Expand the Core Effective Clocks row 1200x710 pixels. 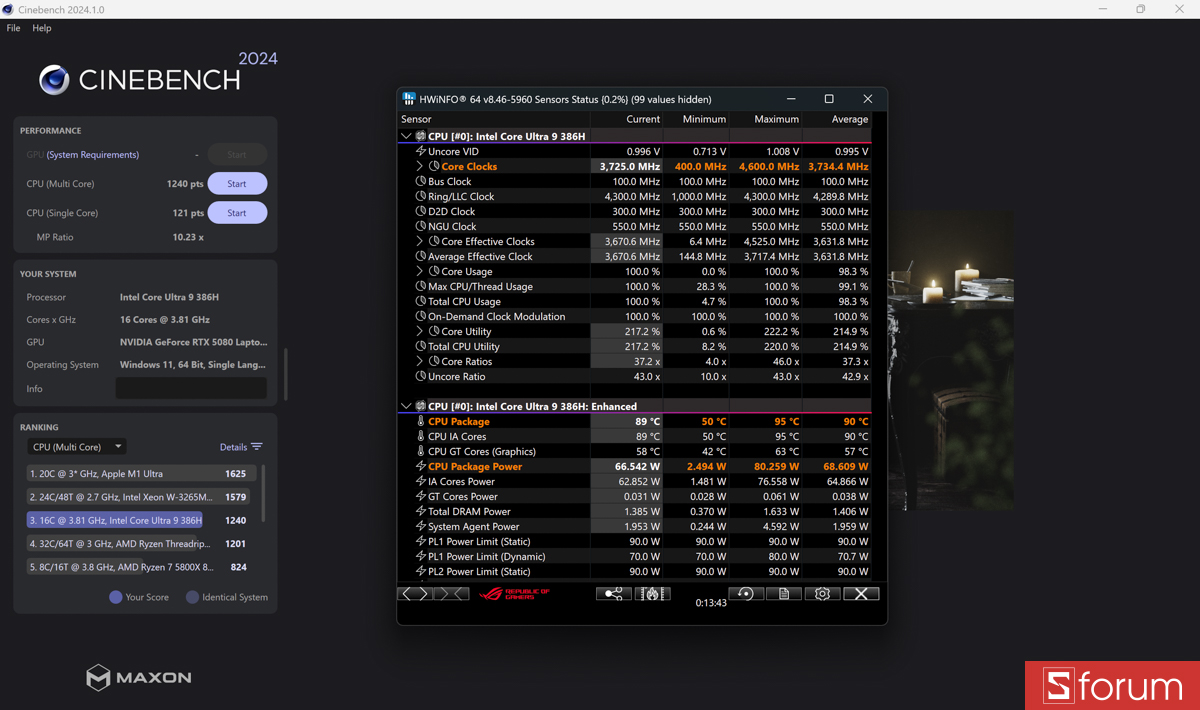[420, 241]
